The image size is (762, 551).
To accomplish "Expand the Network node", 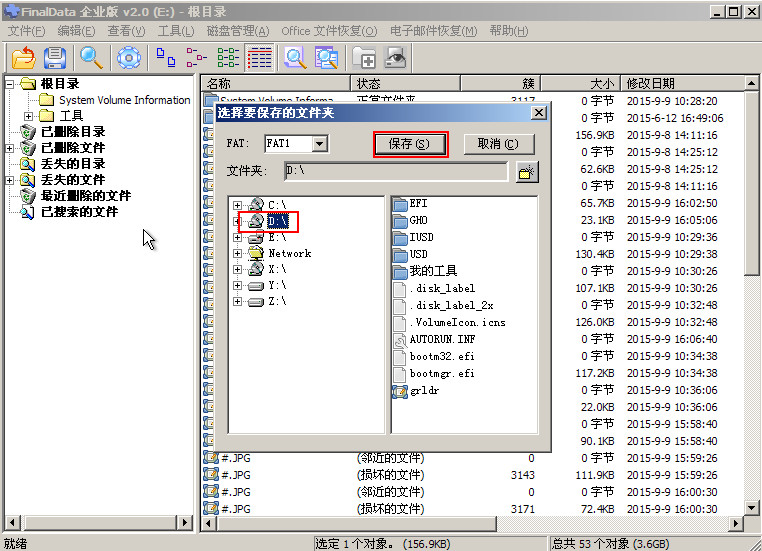I will coord(237,254).
